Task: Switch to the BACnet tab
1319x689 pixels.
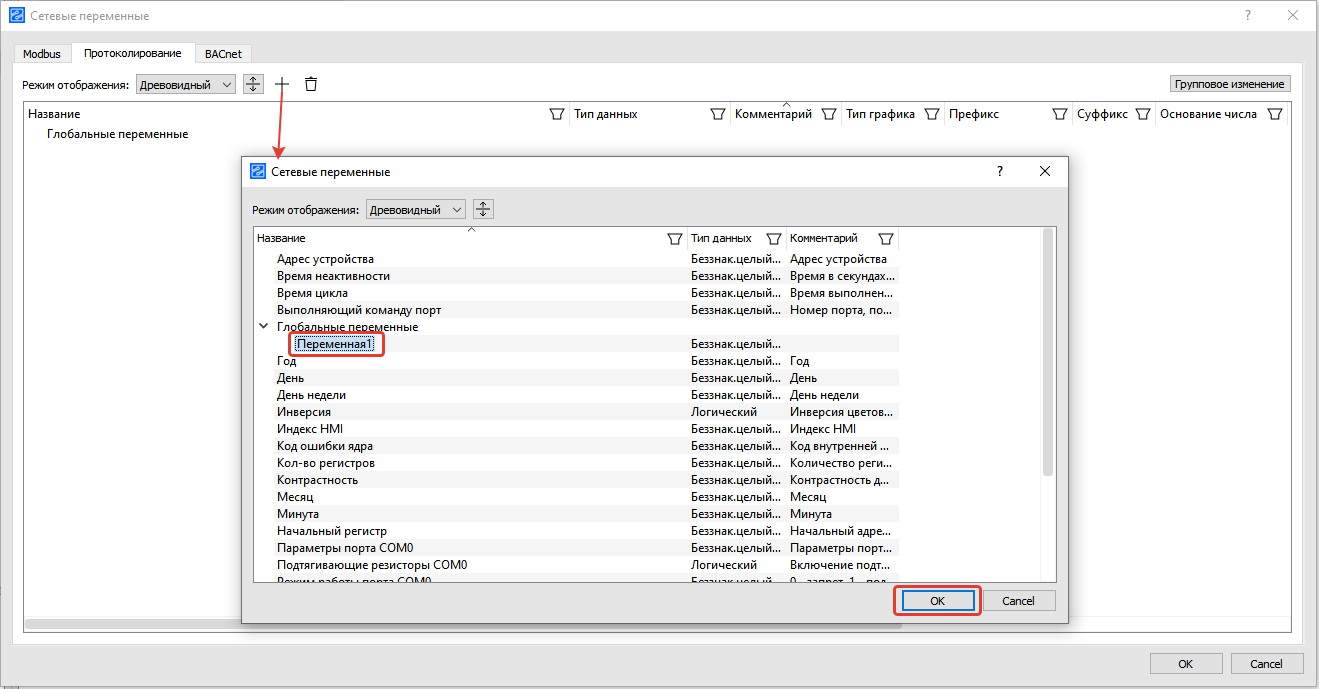Action: 223,53
